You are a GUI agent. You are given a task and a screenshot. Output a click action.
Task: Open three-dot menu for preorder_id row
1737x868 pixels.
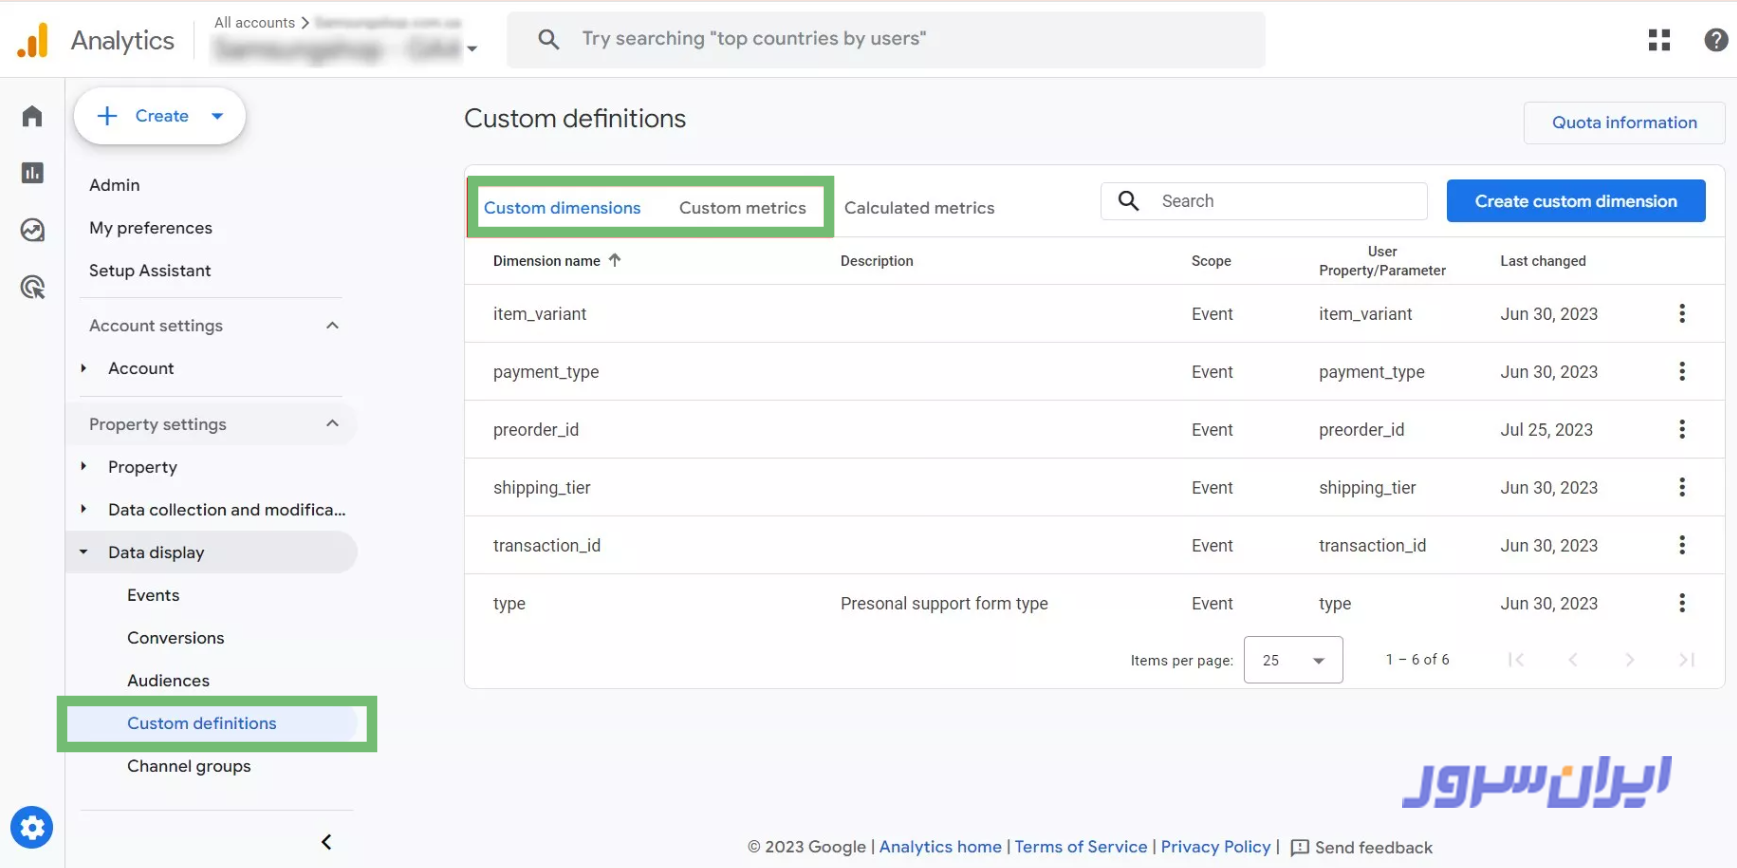[1681, 430]
